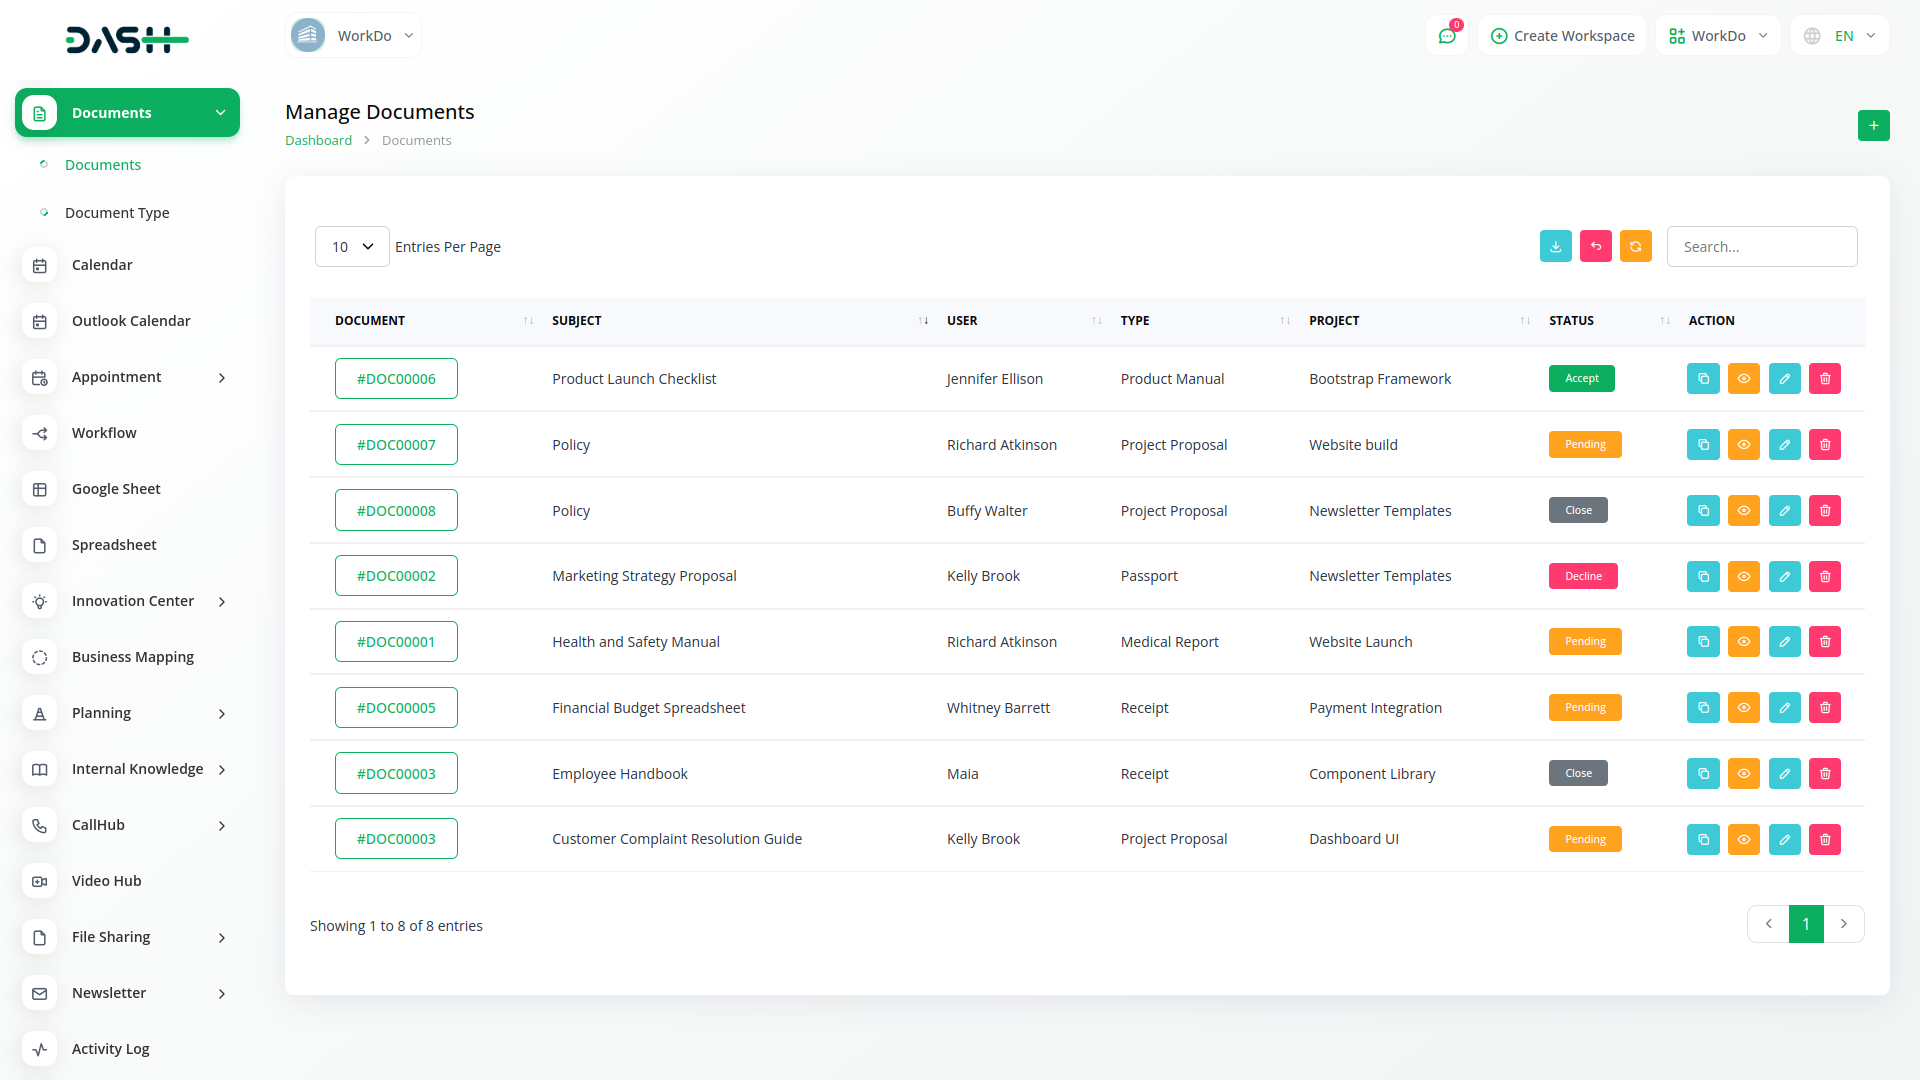The image size is (1920, 1080).
Task: Export the documents list using the download icon
Action: coord(1555,246)
